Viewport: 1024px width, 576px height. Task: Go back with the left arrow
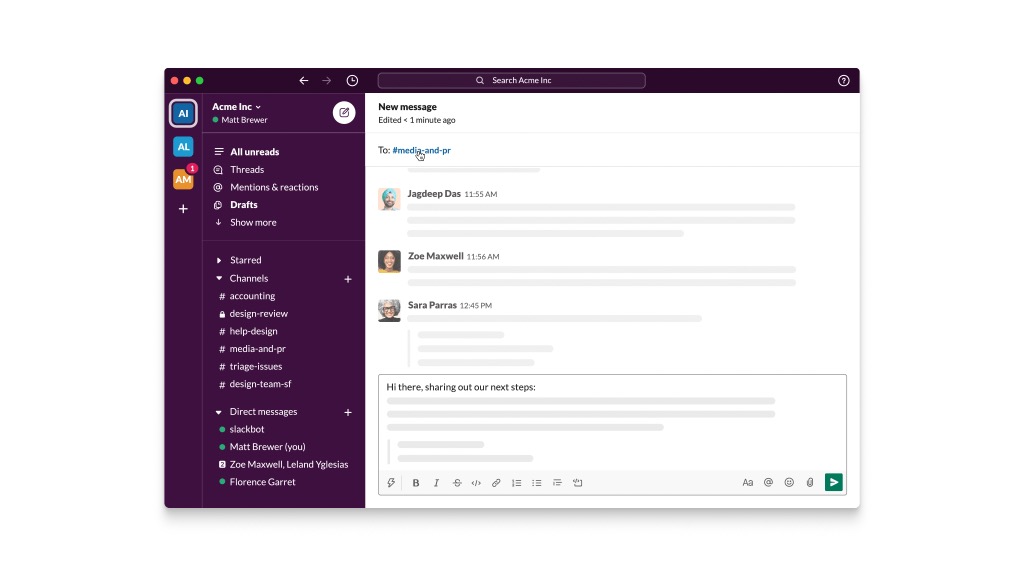[x=304, y=80]
